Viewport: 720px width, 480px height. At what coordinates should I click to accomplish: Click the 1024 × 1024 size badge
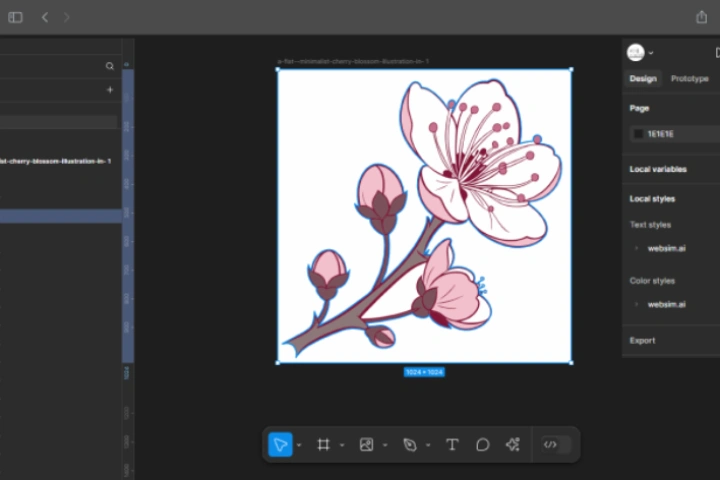(424, 372)
